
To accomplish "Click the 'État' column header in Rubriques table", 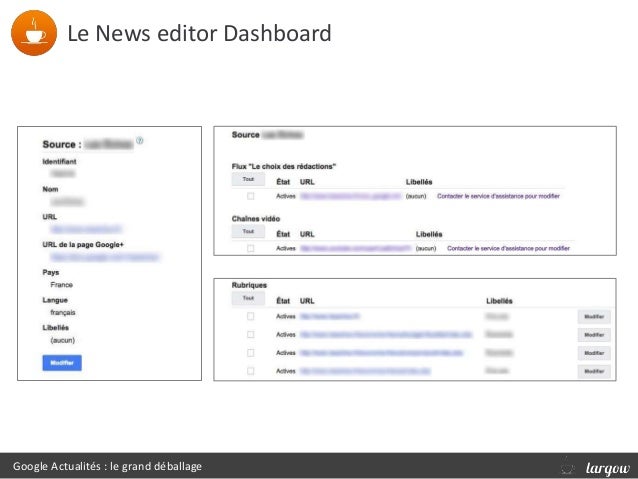I will pyautogui.click(x=283, y=301).
